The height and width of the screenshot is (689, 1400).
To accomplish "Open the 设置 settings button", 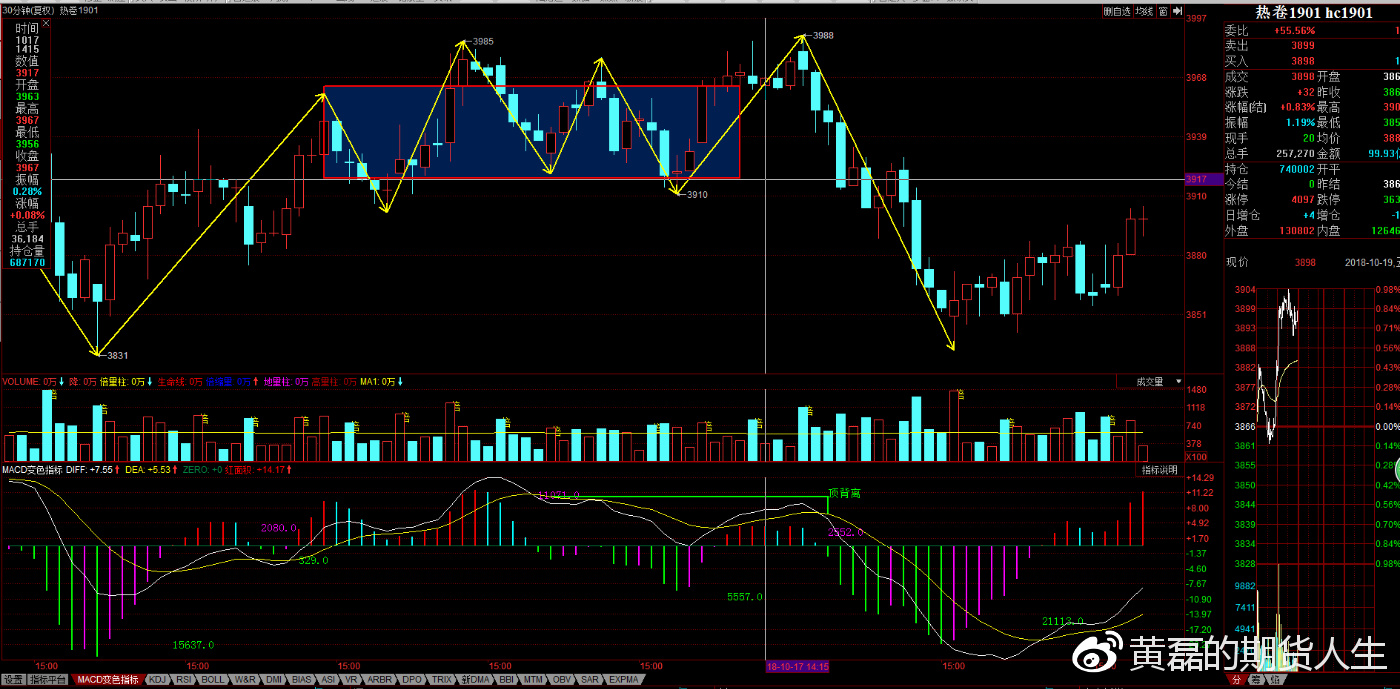I will pyautogui.click(x=13, y=680).
